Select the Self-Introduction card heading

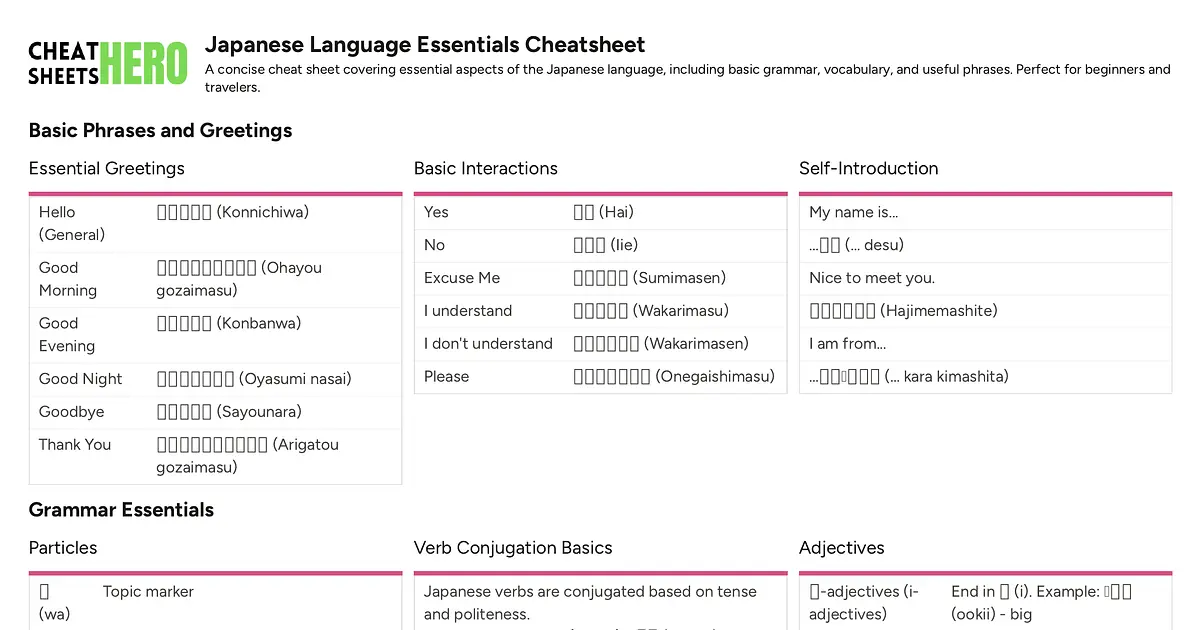pos(868,168)
